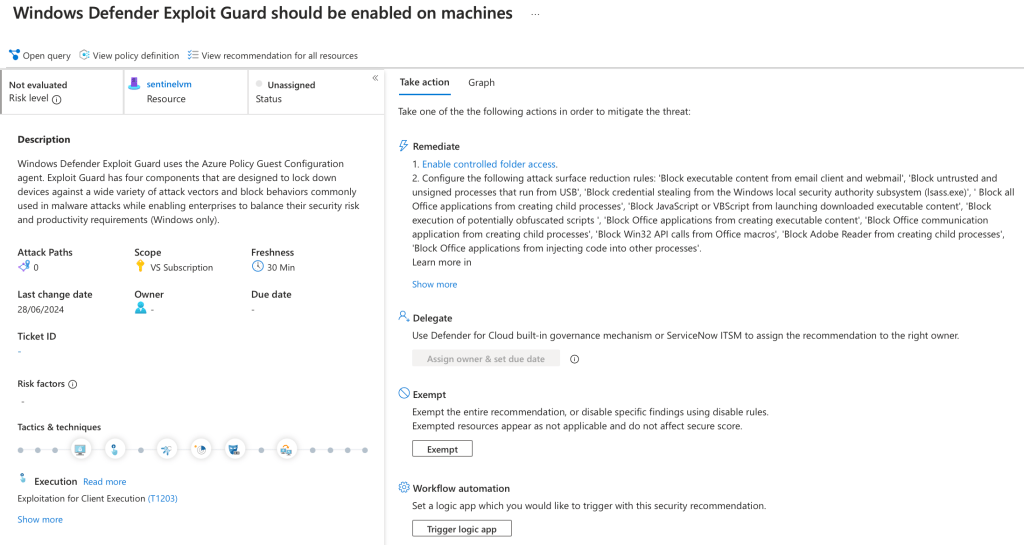
Task: Click the View policy definition icon
Action: point(85,55)
